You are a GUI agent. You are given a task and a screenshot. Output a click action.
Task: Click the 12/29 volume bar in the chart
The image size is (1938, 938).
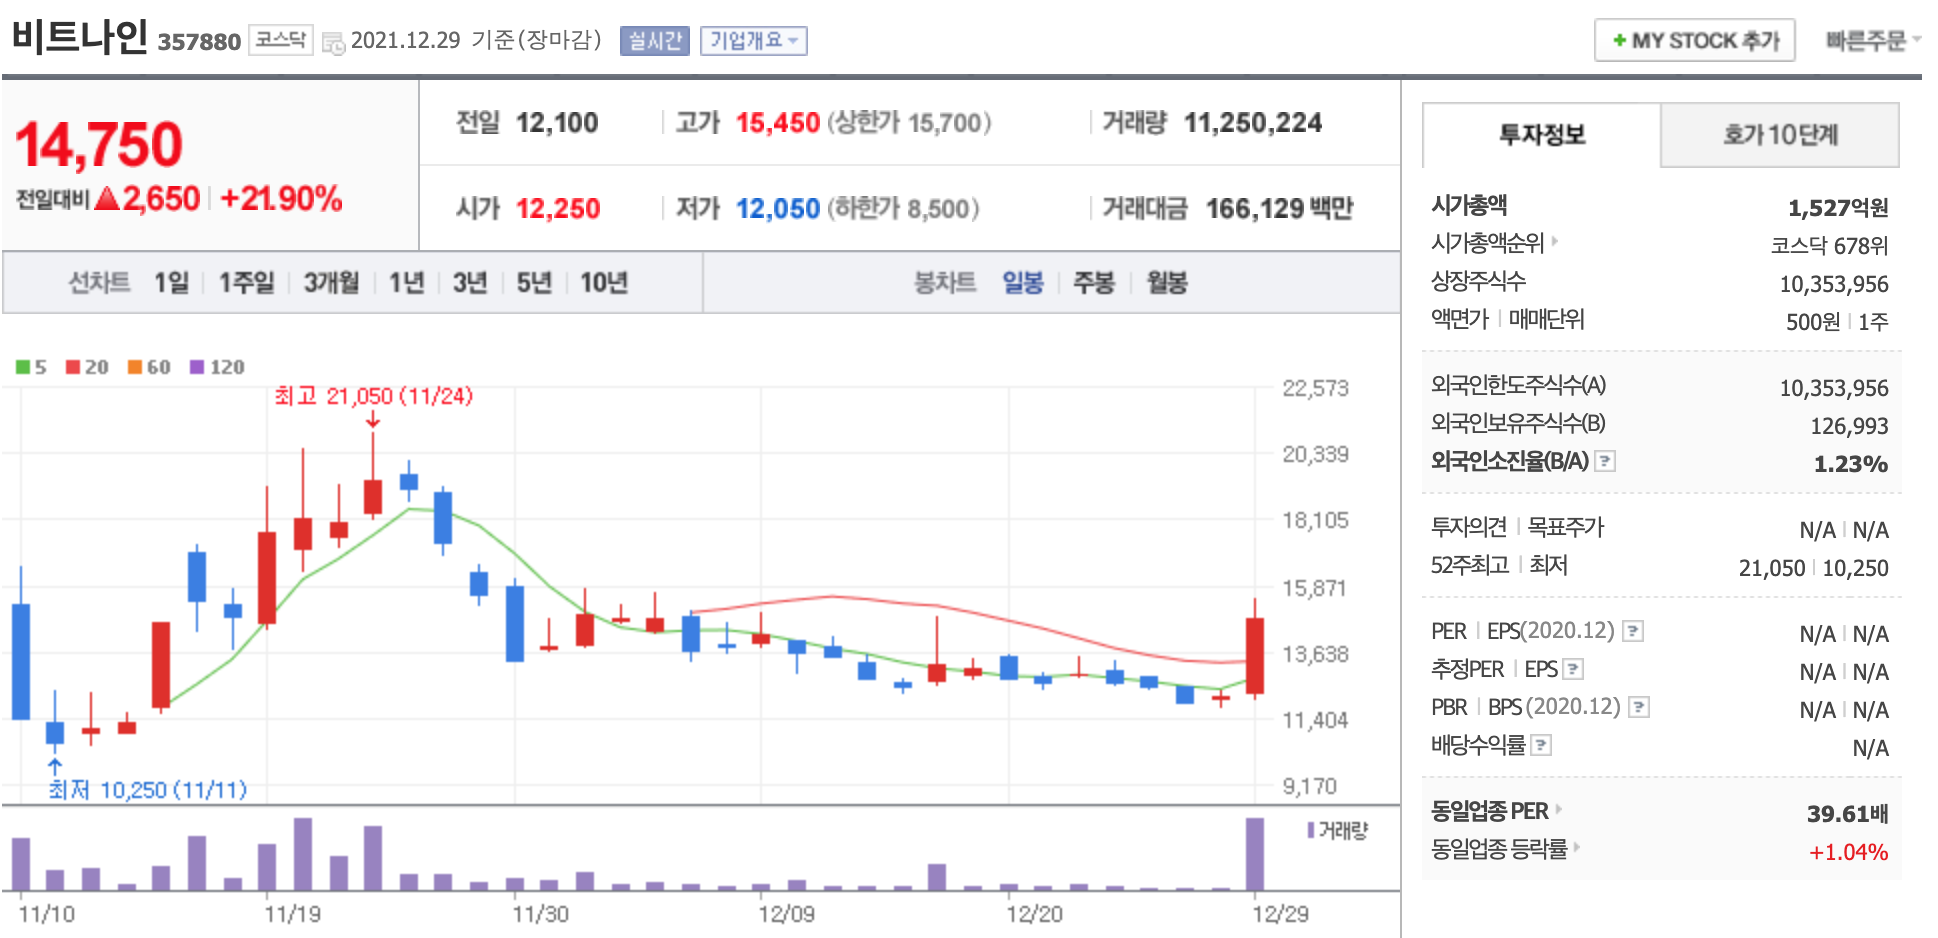1254,853
